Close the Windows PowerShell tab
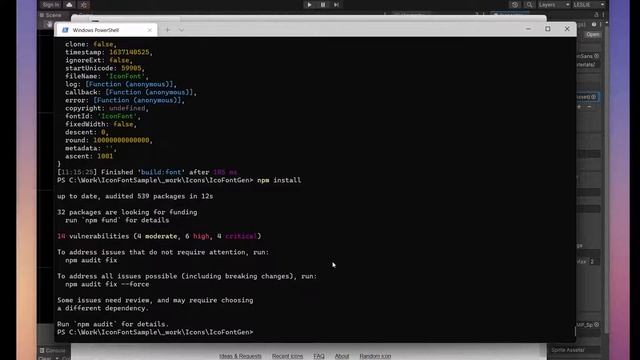640x360 pixels. coord(149,30)
